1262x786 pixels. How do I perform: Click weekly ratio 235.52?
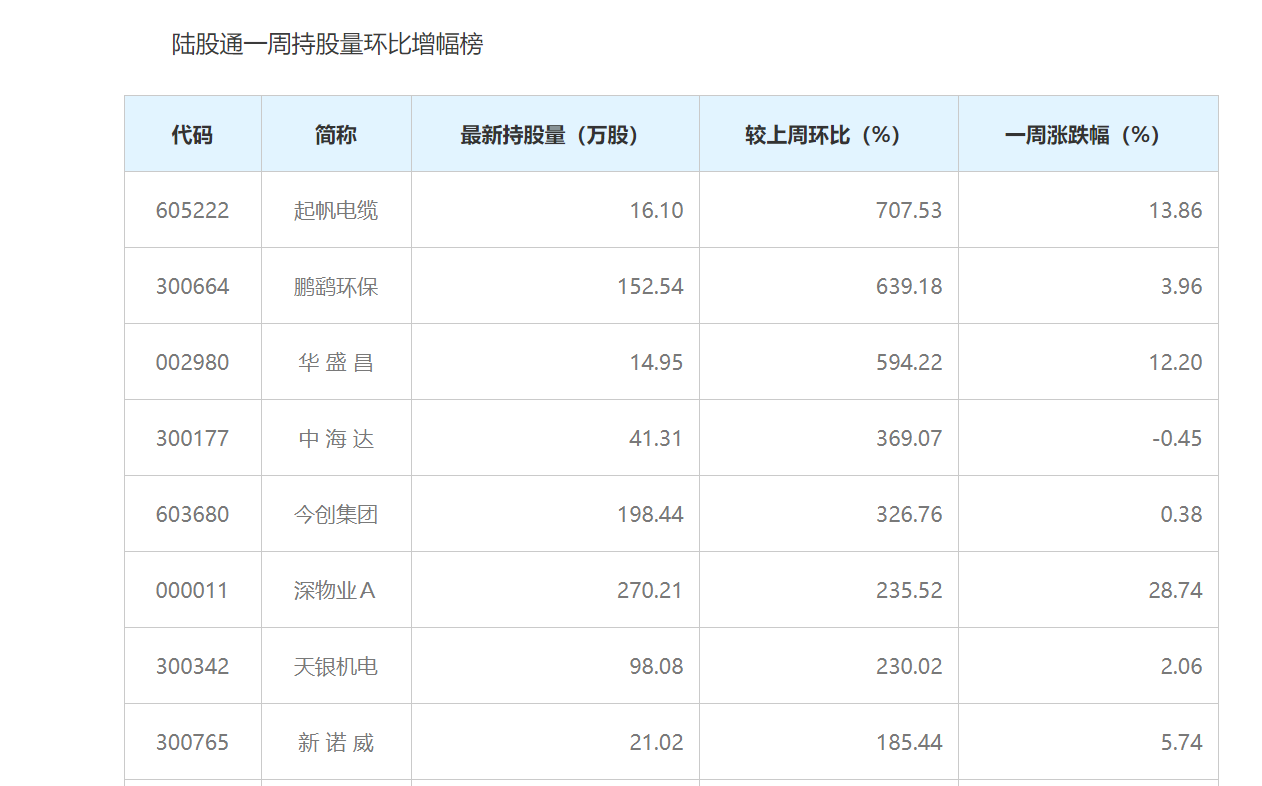pos(909,591)
